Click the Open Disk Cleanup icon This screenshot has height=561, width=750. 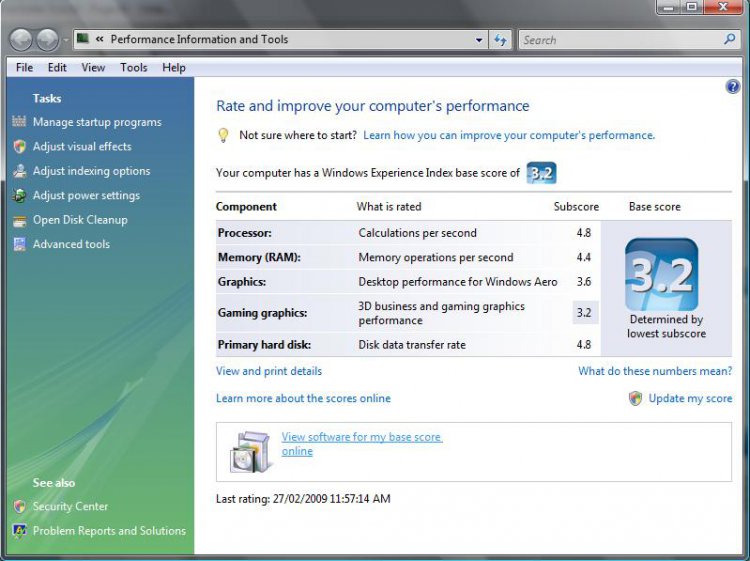(20, 220)
